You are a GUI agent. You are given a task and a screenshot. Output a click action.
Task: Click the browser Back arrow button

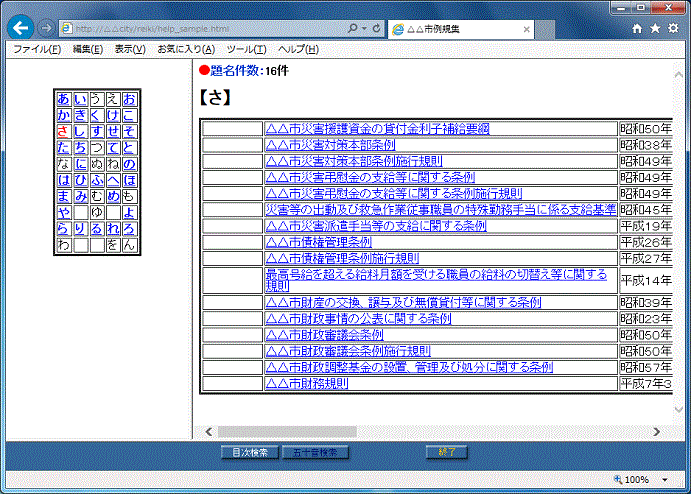[x=19, y=28]
